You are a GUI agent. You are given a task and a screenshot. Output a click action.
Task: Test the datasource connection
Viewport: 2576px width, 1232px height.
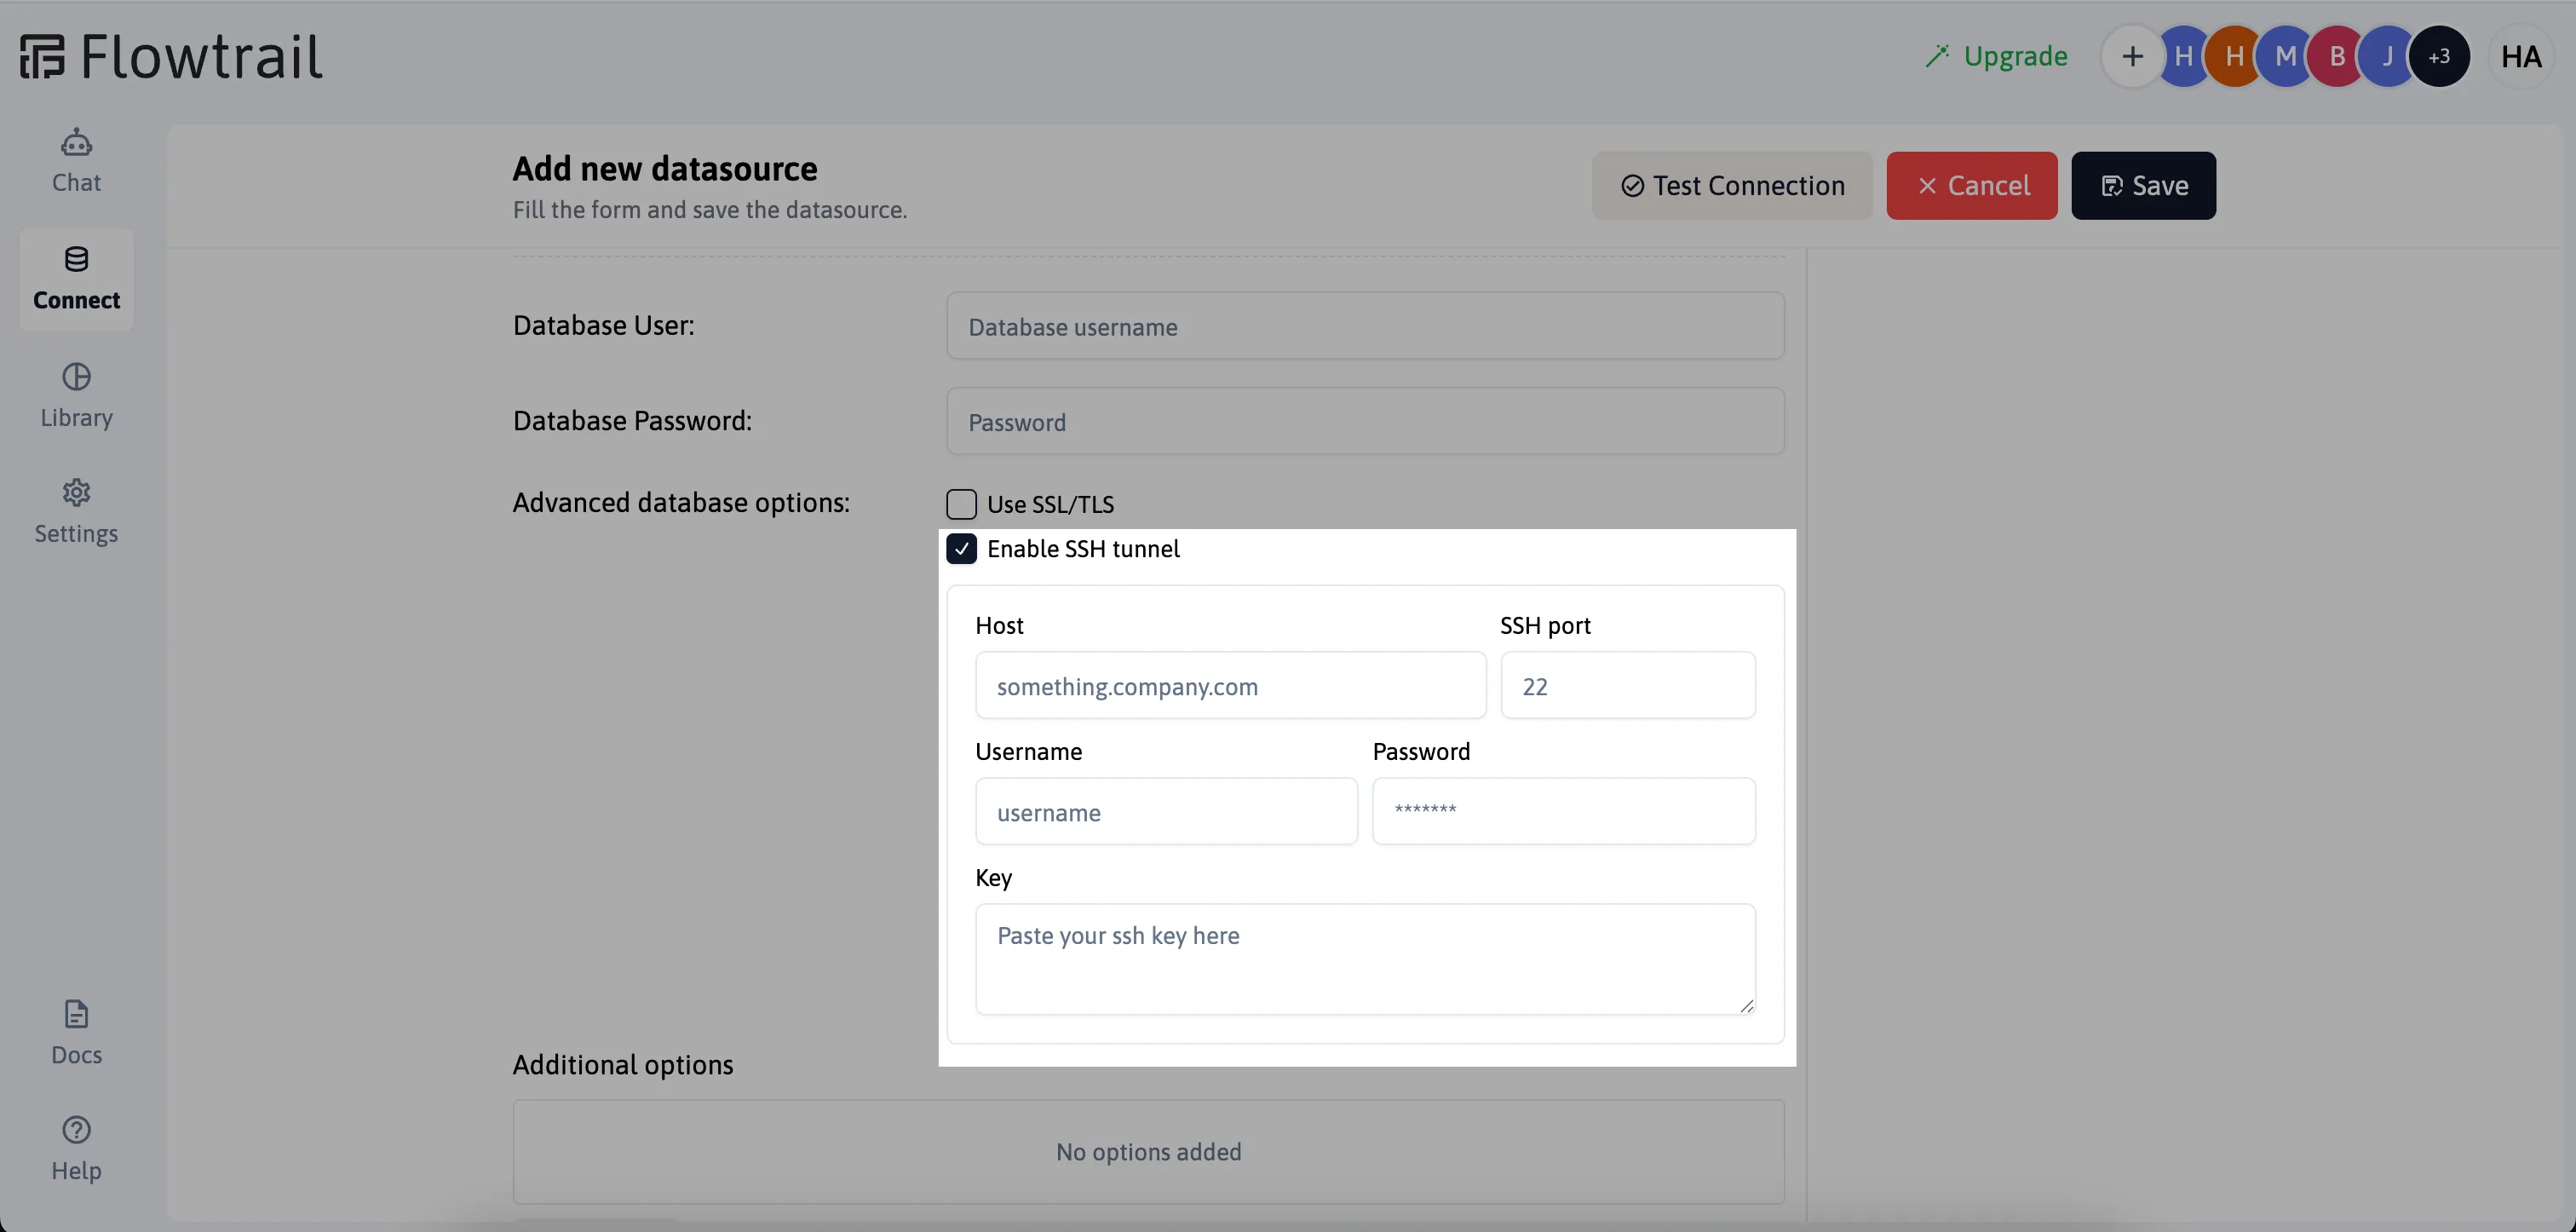1732,185
